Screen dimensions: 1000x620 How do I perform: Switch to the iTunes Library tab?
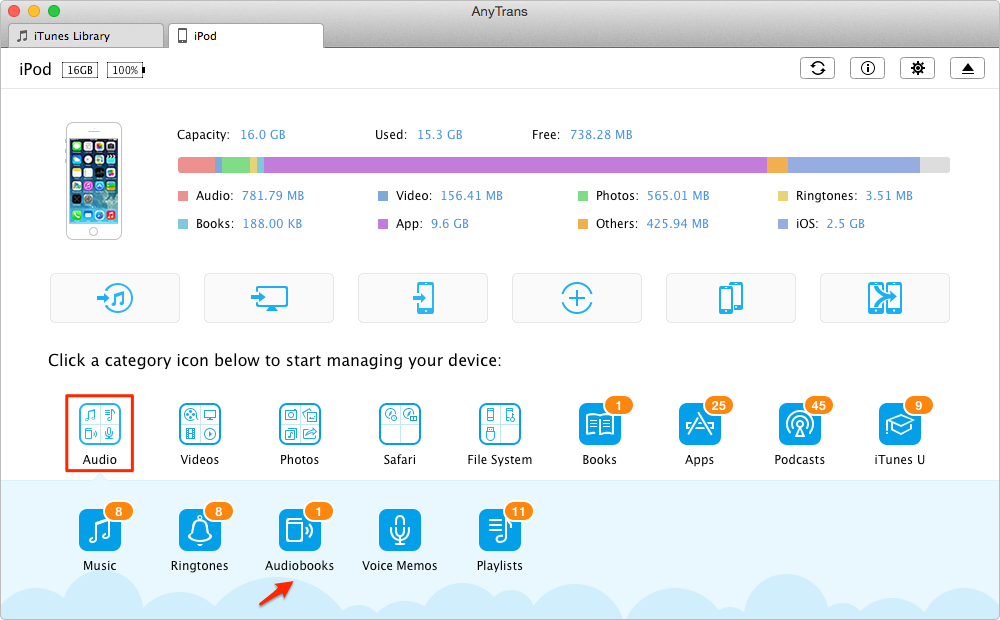[x=86, y=36]
